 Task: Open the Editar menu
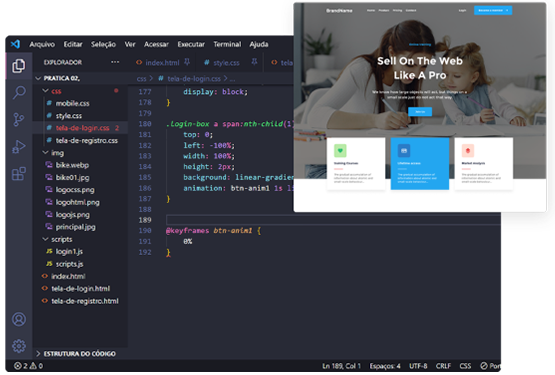point(73,44)
